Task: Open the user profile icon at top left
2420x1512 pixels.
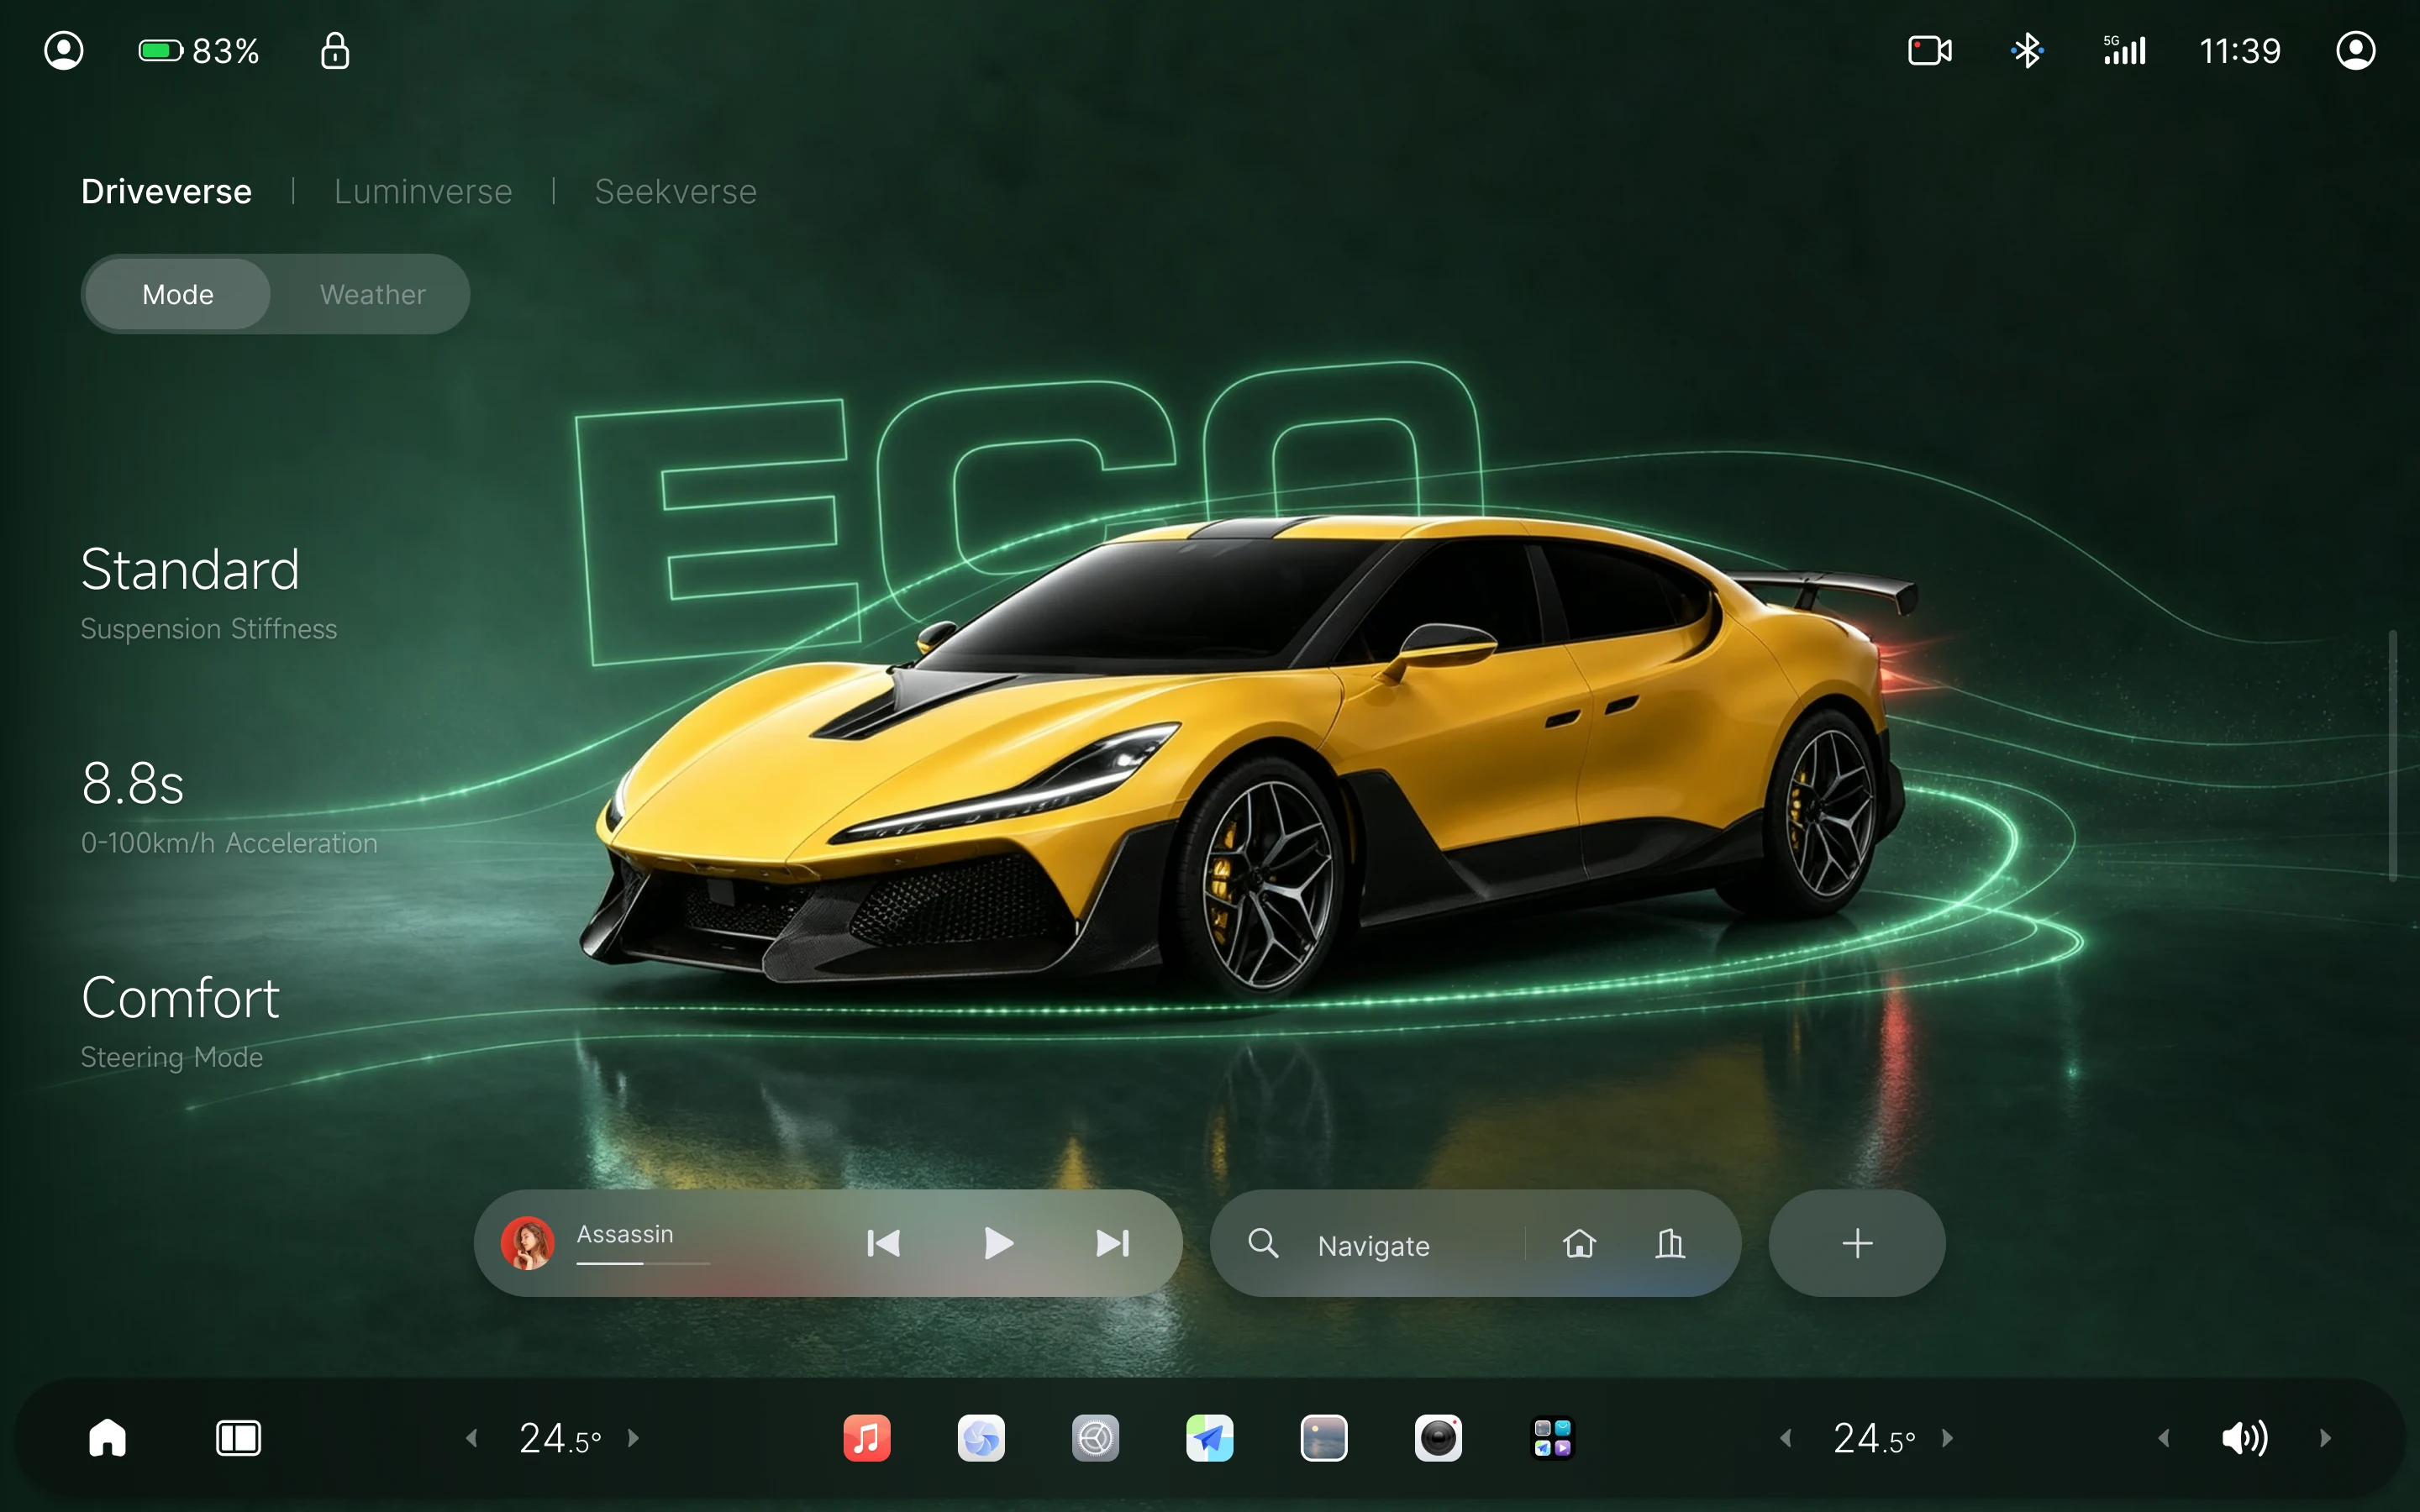Action: [x=64, y=50]
